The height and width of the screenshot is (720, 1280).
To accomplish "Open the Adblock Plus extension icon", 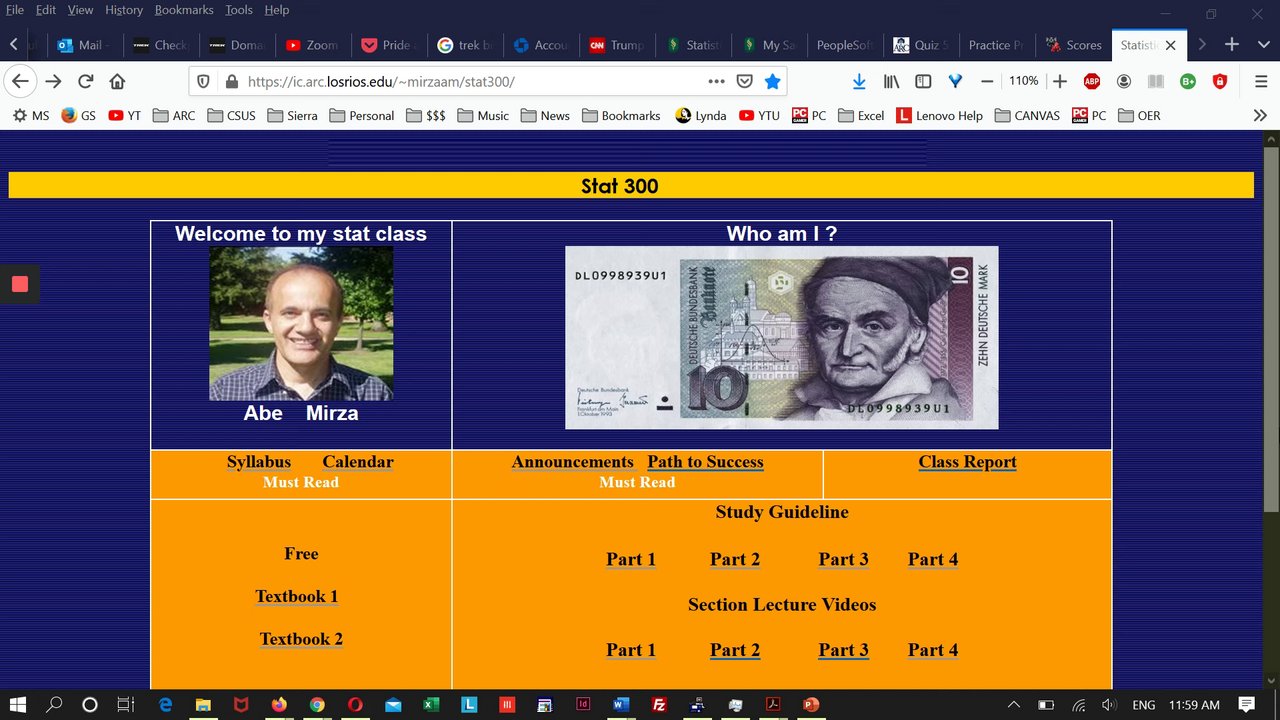I will click(1092, 81).
